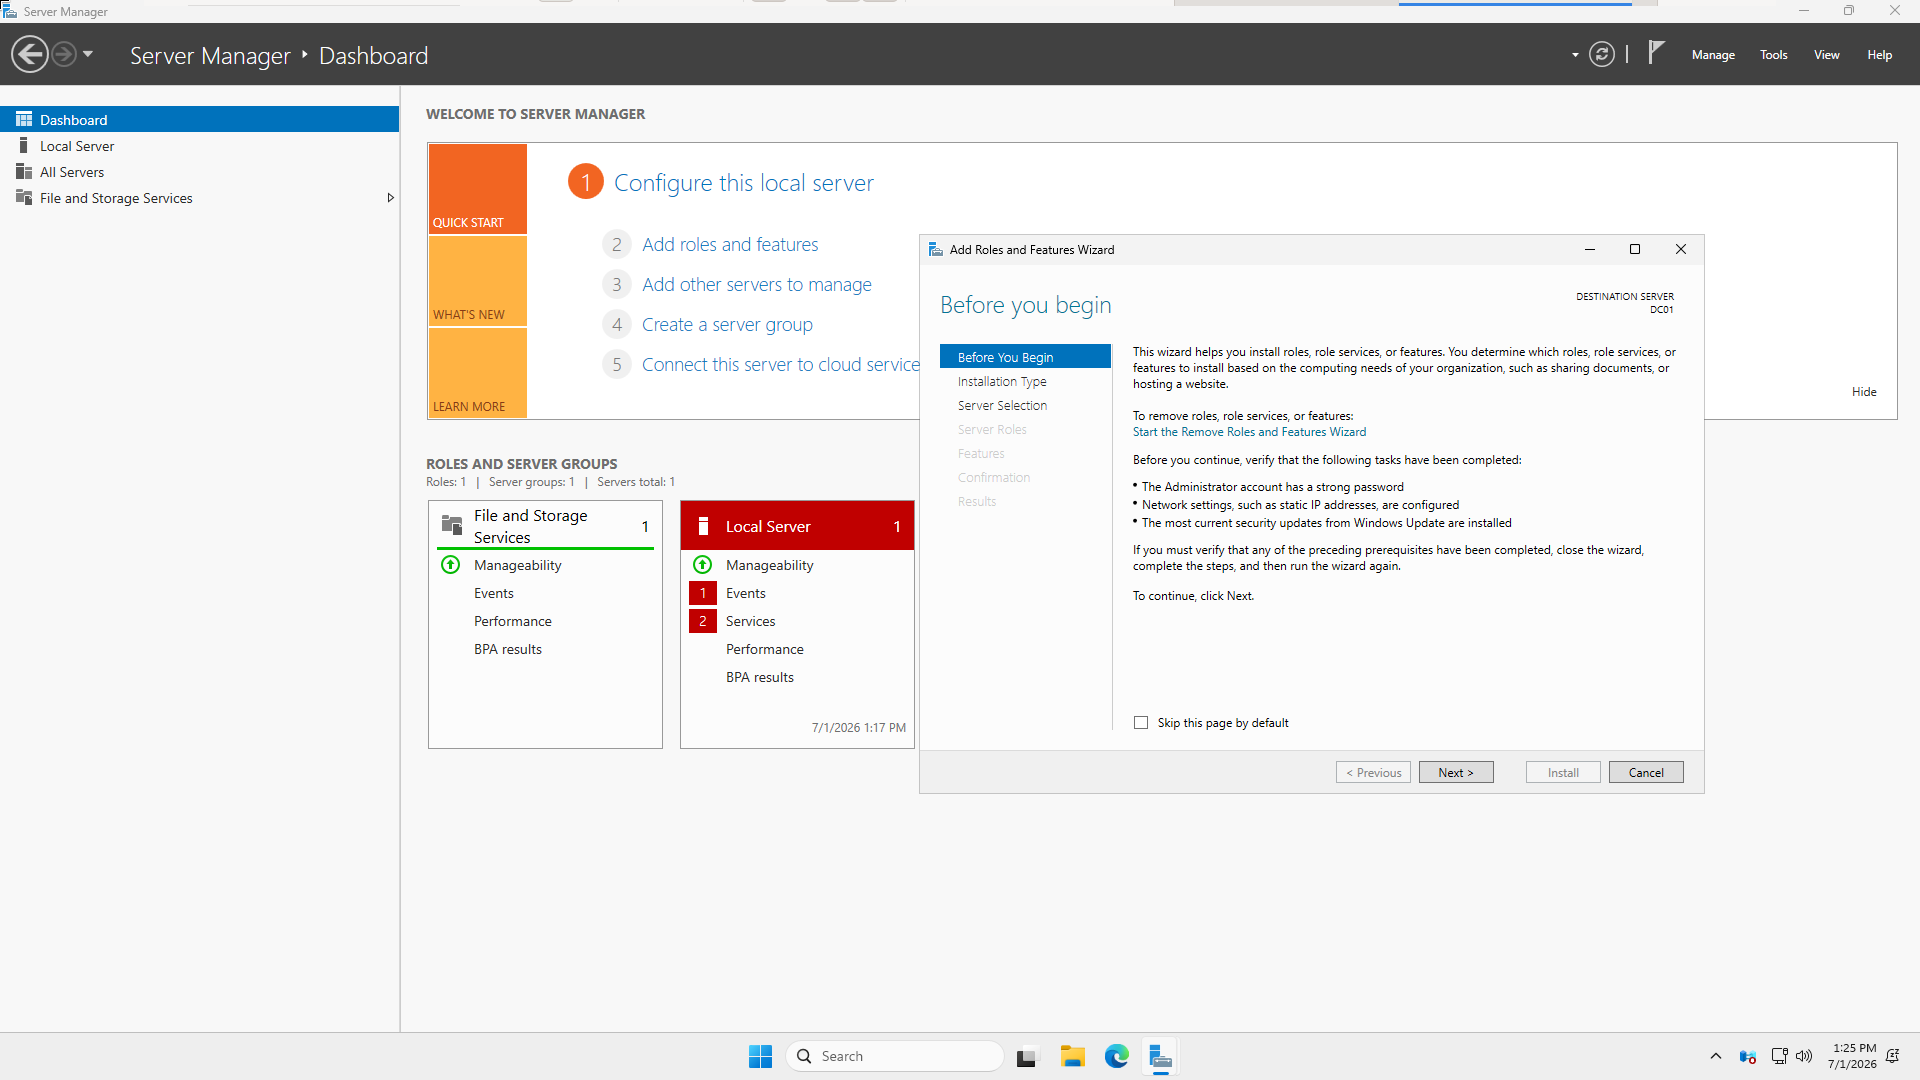
Task: Open Performance under the Local Server tile
Action: pos(765,649)
